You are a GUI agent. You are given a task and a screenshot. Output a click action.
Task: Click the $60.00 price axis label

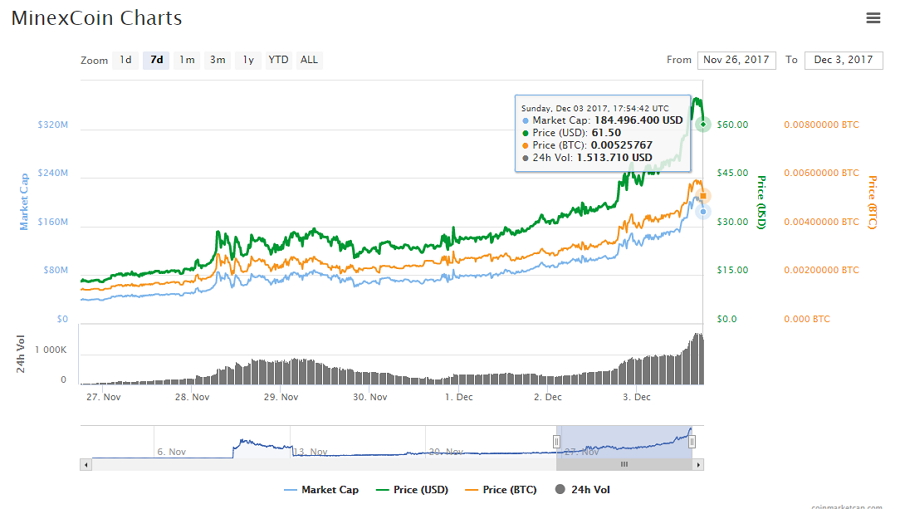click(732, 125)
